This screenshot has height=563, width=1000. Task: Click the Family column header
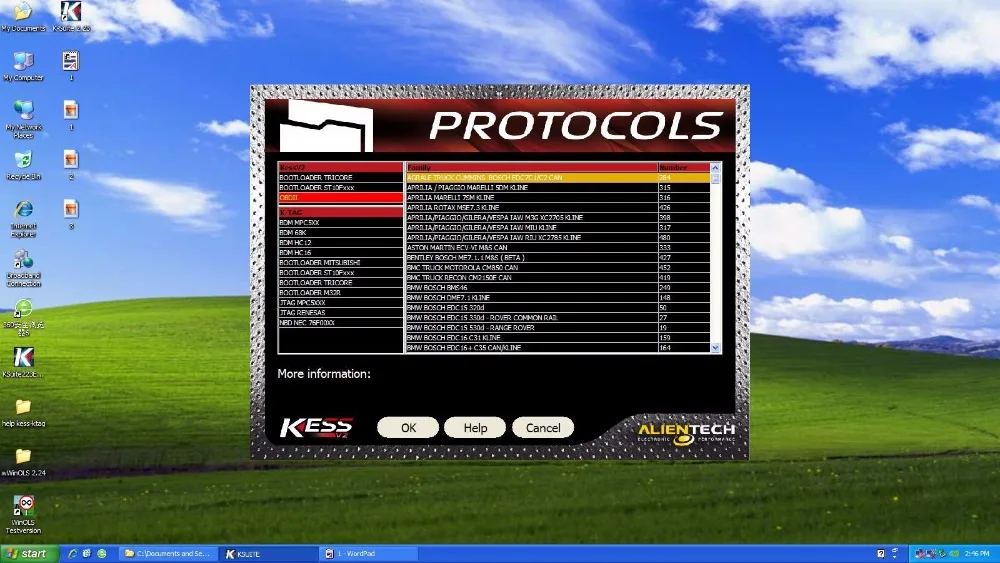coord(532,167)
